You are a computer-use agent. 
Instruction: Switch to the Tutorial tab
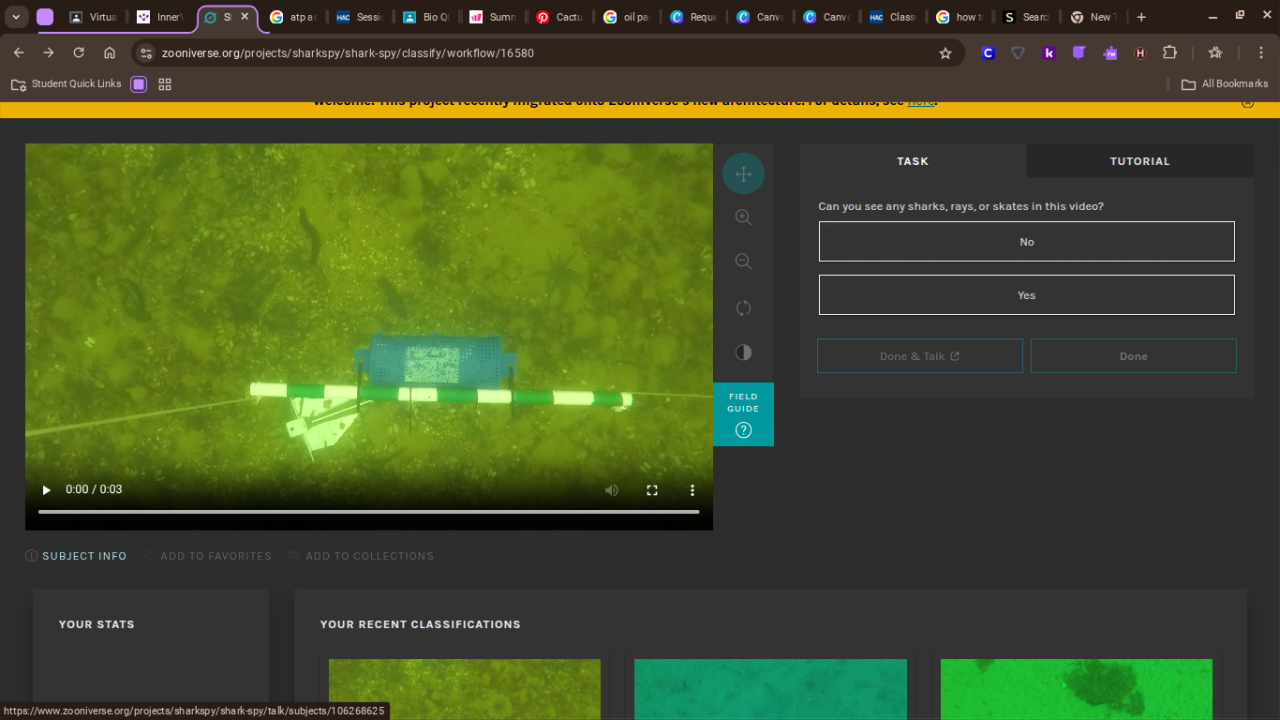coord(1139,161)
